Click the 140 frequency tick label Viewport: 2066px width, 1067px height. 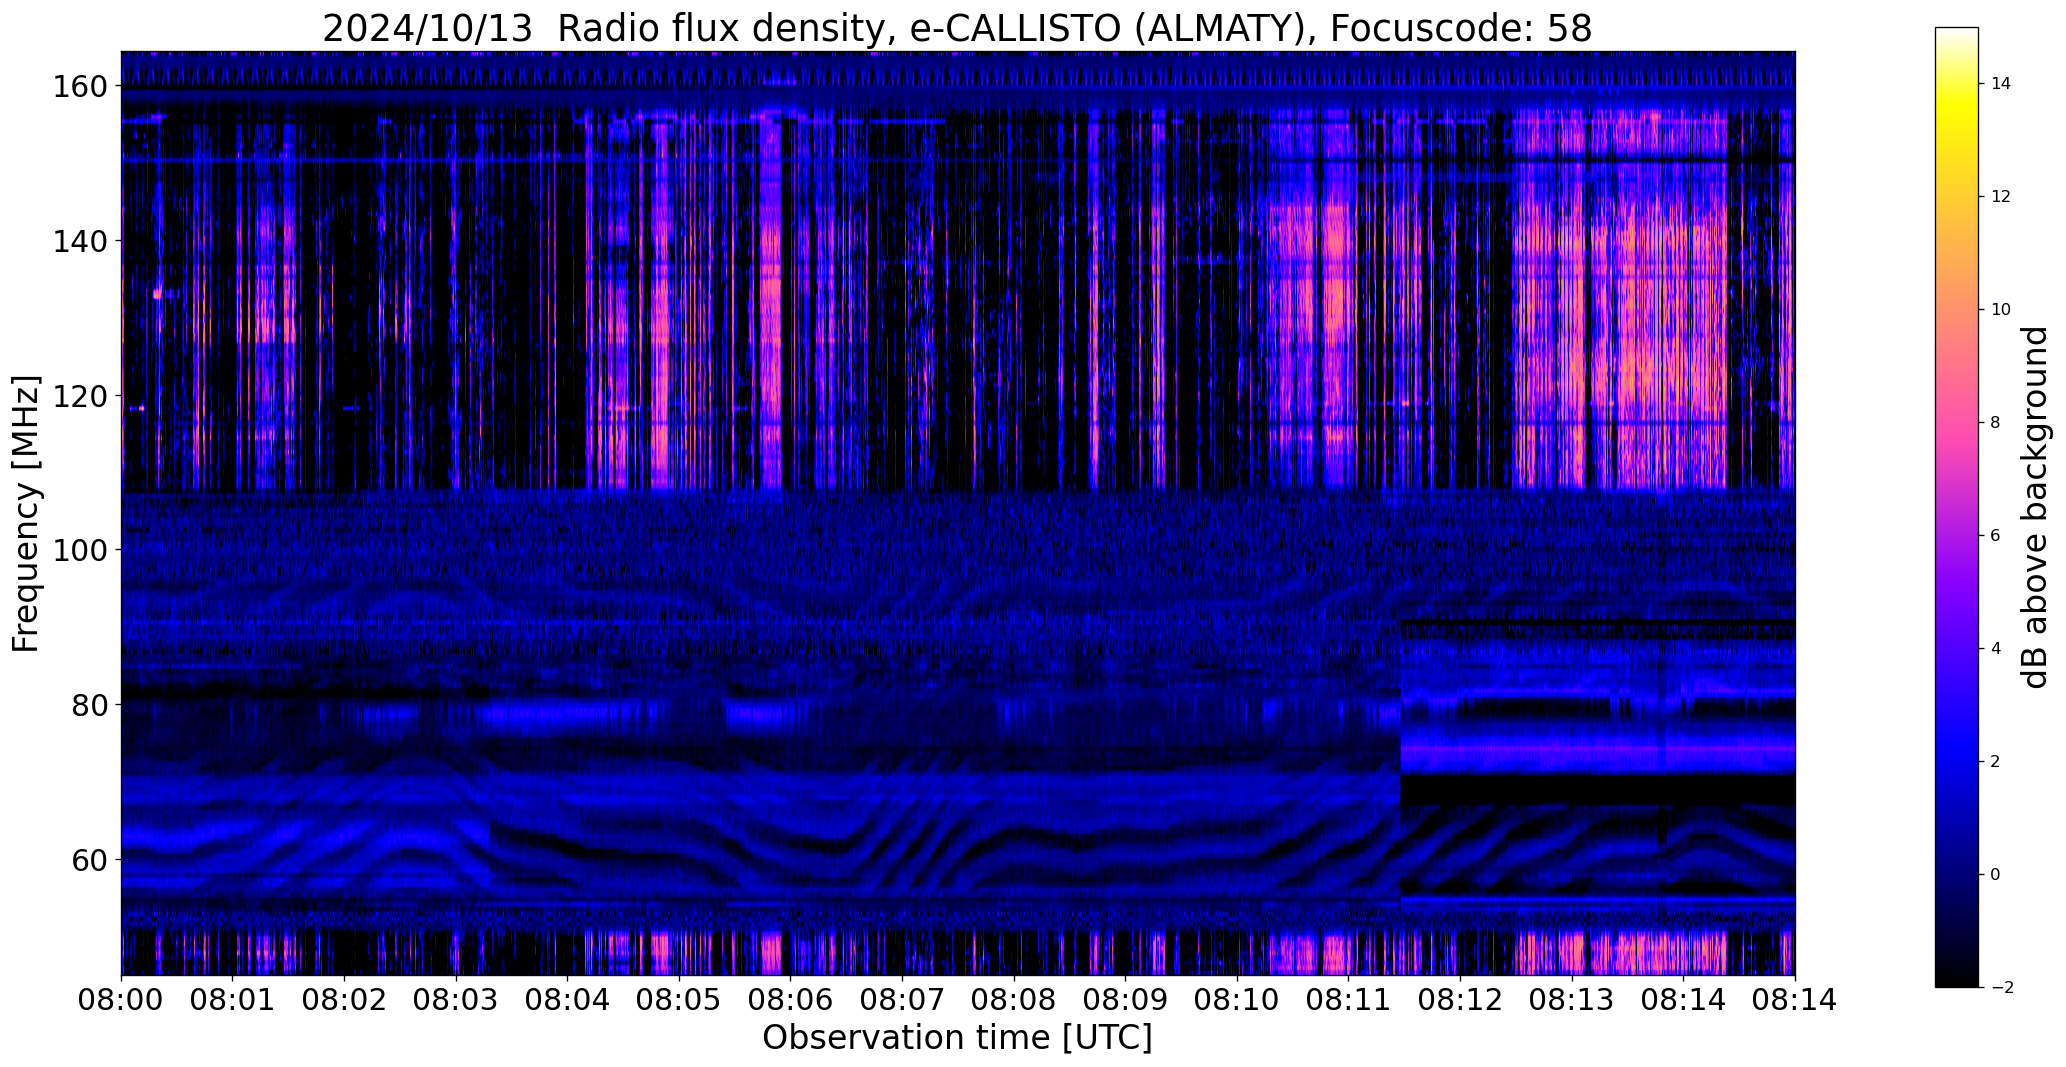point(78,241)
